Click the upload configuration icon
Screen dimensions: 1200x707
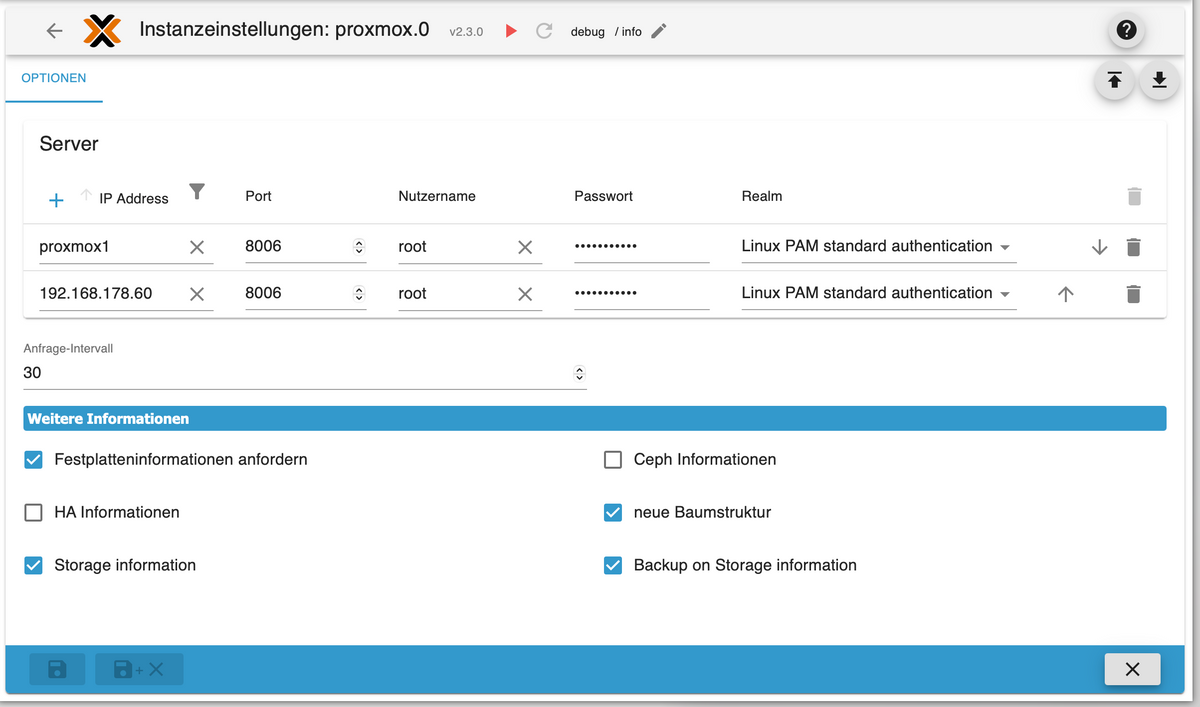coord(1114,81)
